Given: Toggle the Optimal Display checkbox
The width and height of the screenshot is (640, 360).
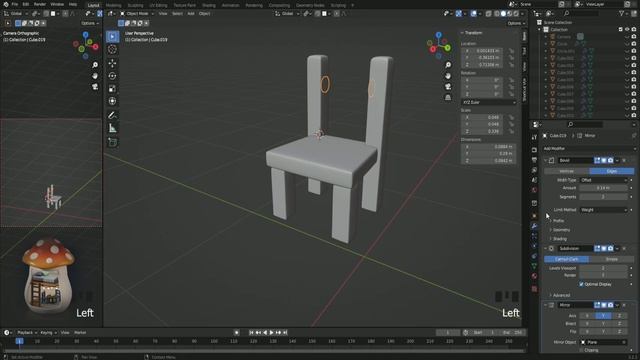Looking at the screenshot, I should click(x=581, y=284).
